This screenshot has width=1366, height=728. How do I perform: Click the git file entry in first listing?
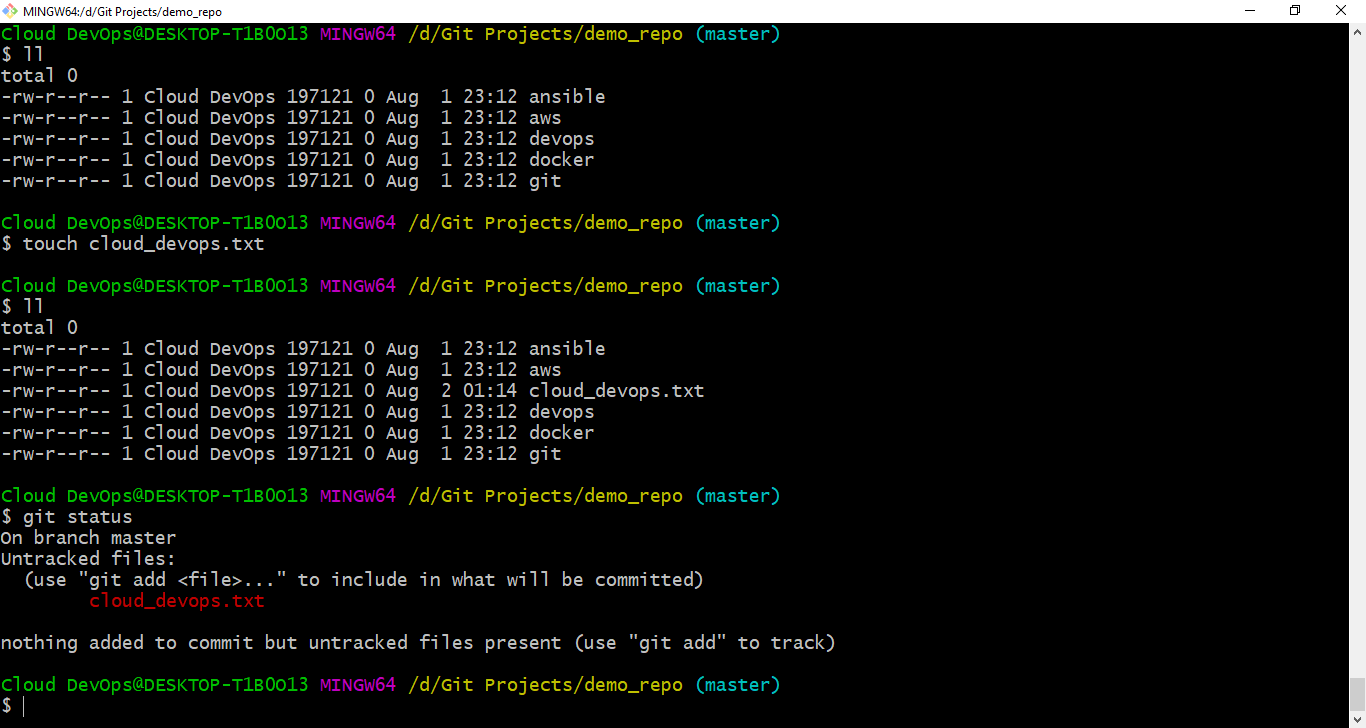point(545,180)
